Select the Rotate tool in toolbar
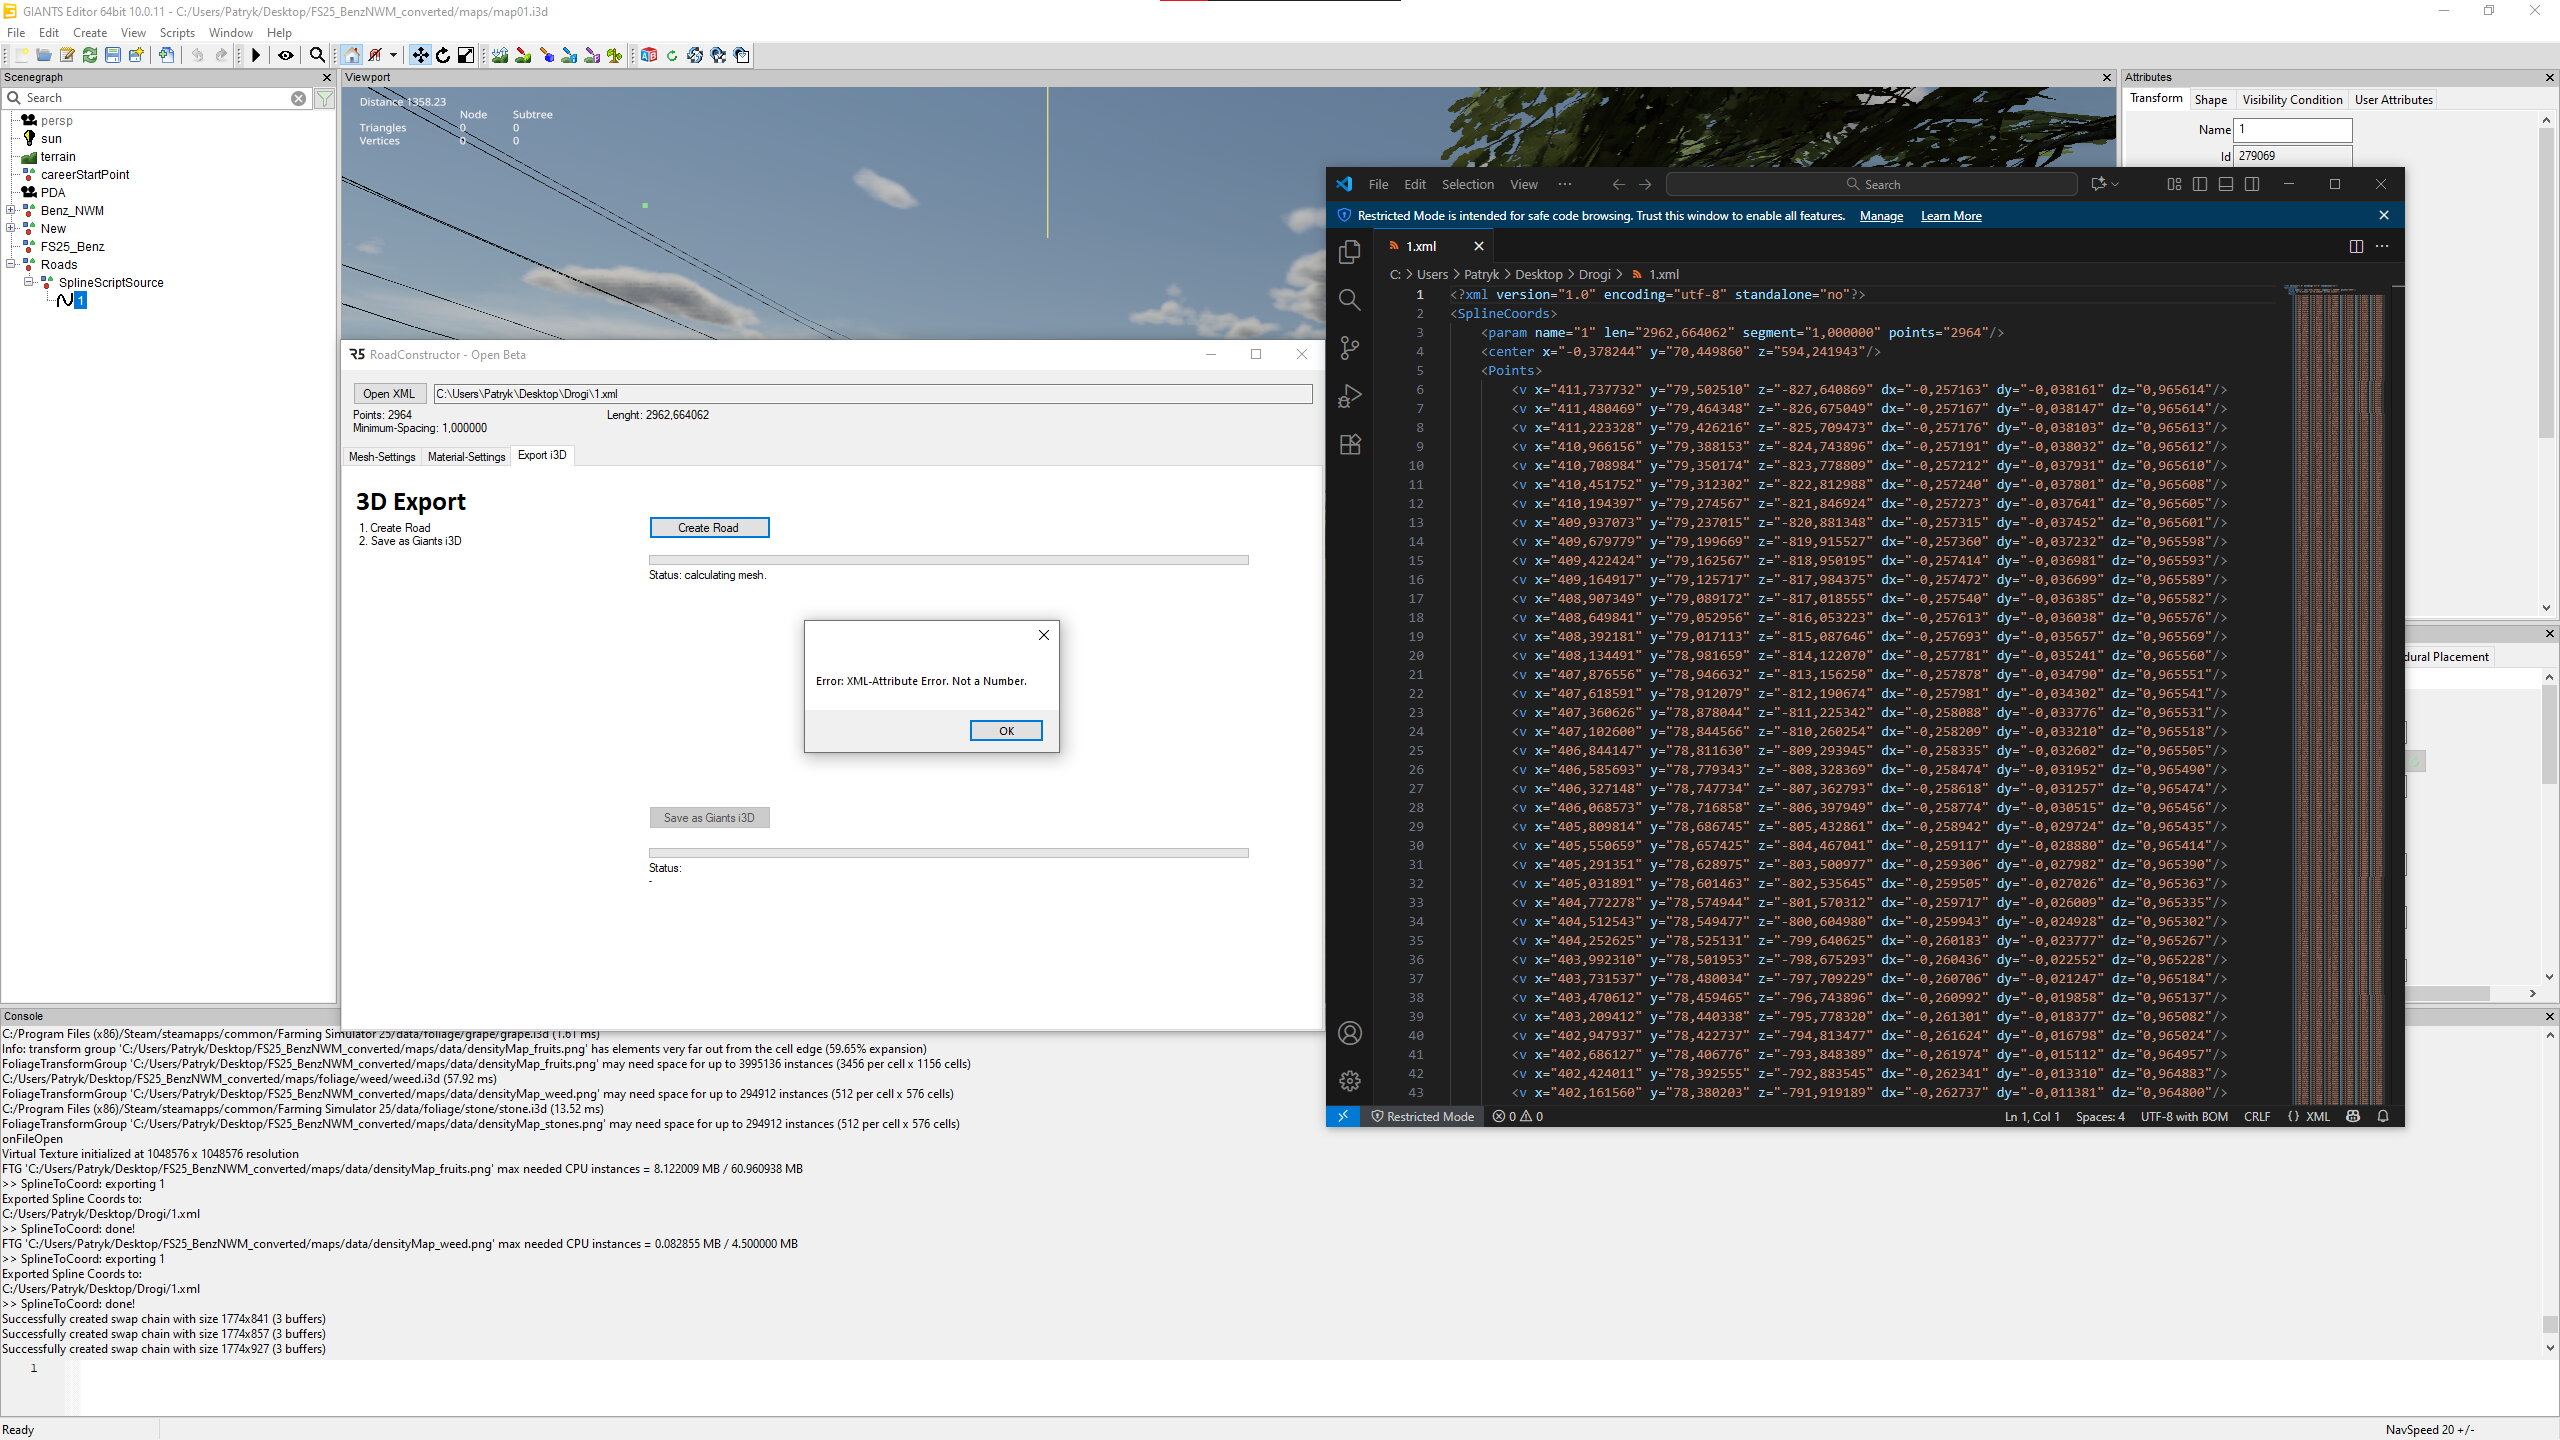Viewport: 2560px width, 1440px height. [443, 56]
